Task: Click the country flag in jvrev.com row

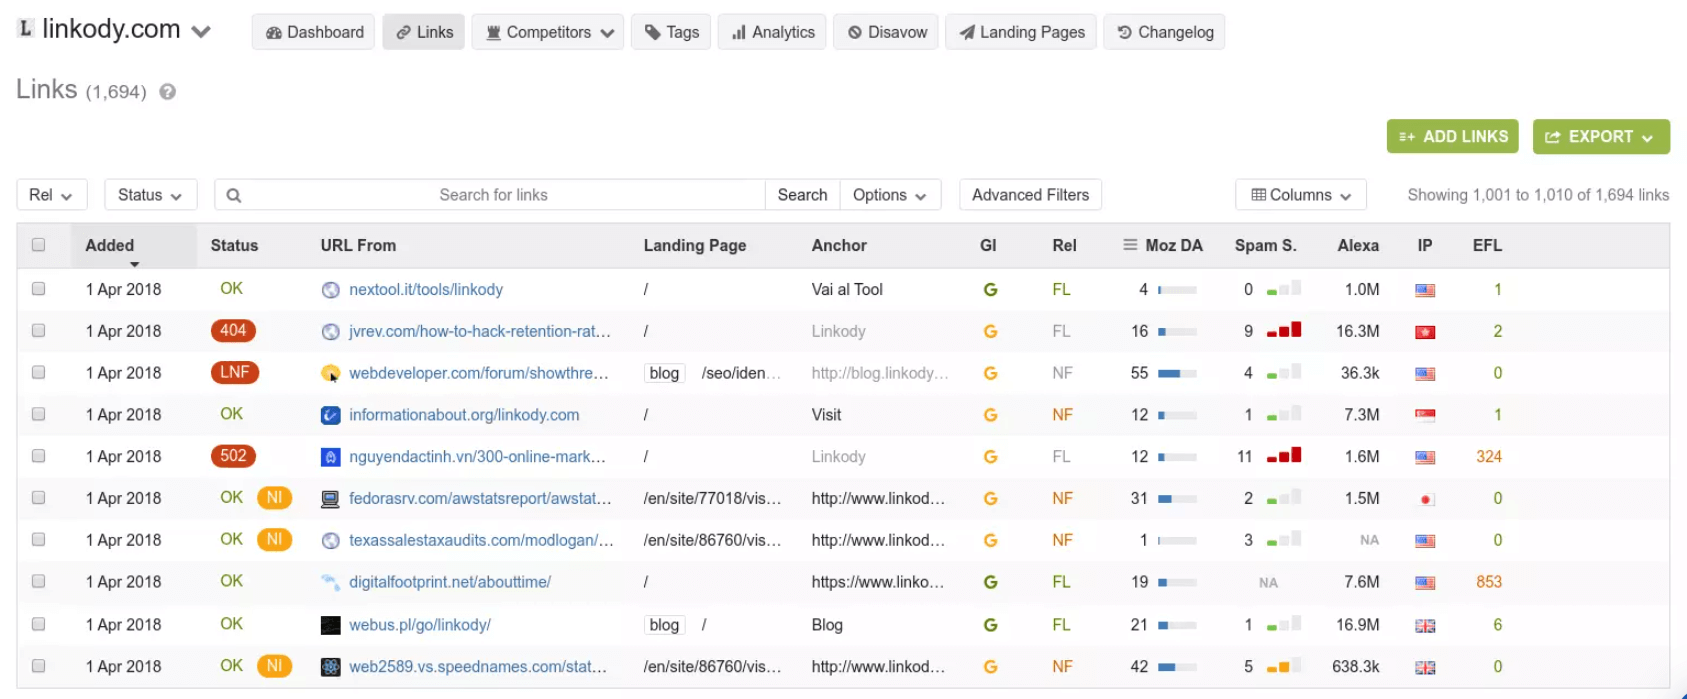Action: 1425,333
